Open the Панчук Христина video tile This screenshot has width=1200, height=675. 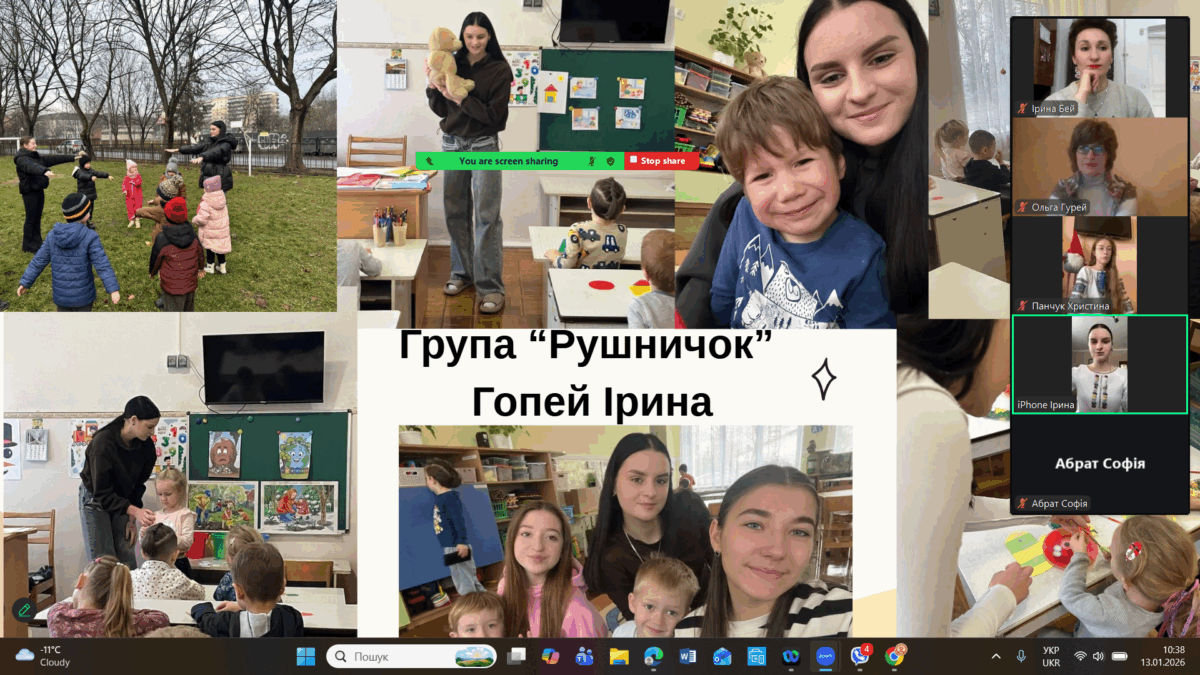[x=1099, y=264]
